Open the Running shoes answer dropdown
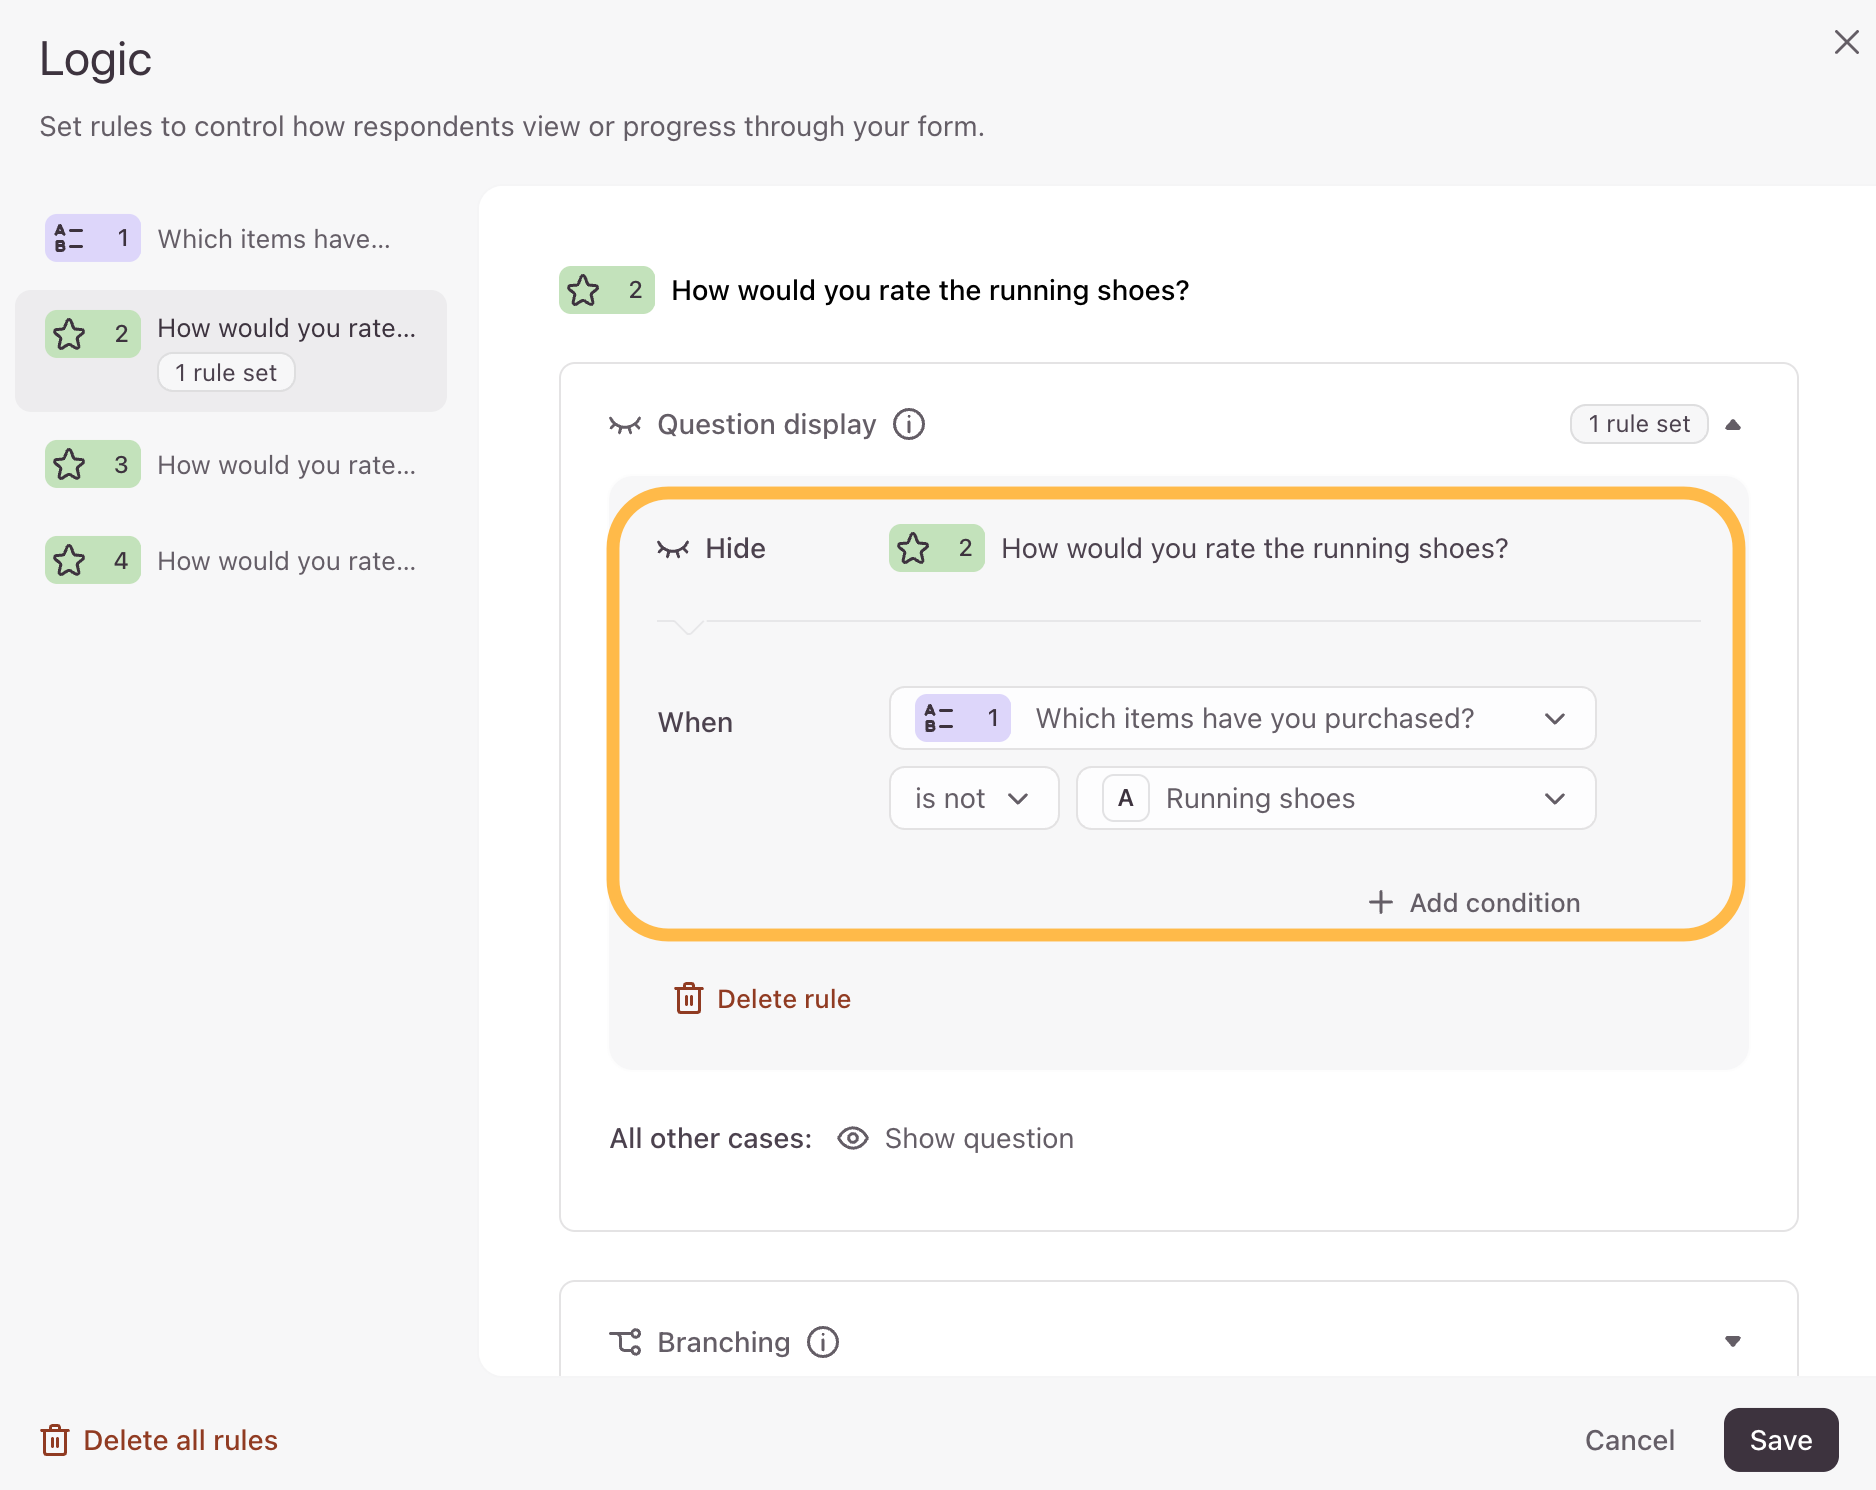Screen dimensions: 1876x1490 (x=1336, y=798)
